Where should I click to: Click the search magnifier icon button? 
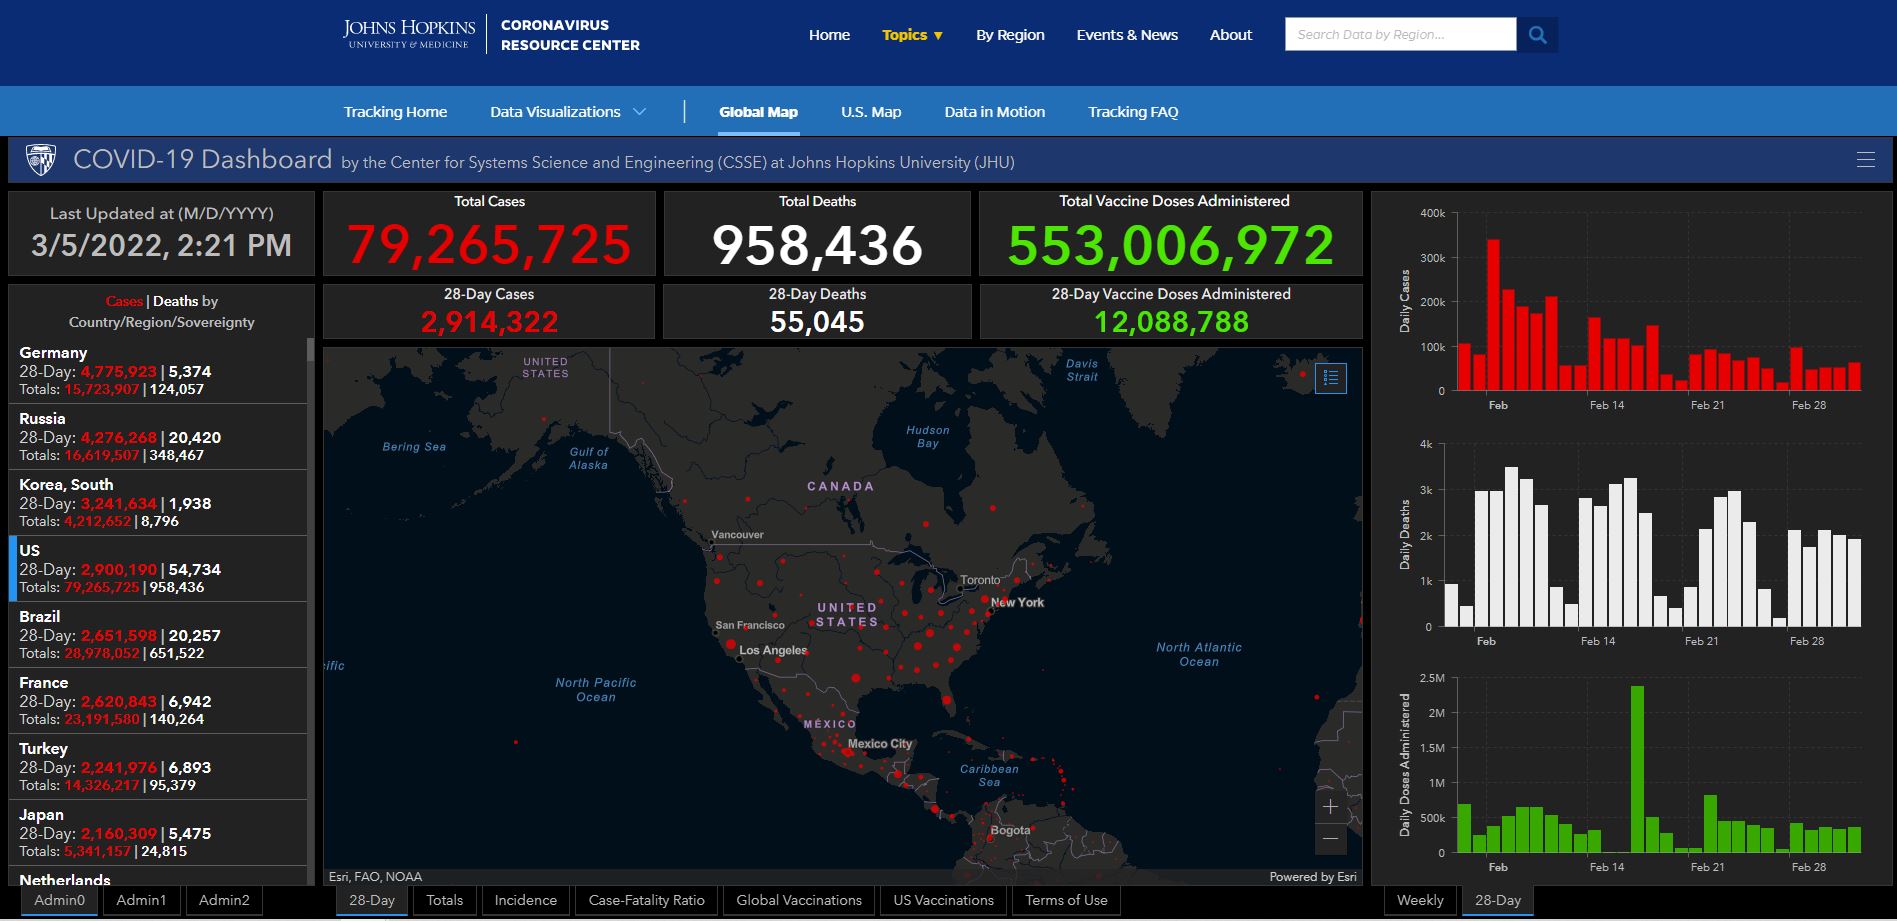[1537, 35]
